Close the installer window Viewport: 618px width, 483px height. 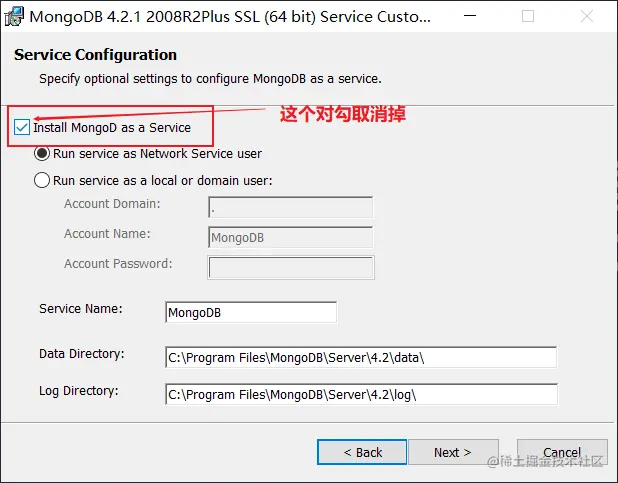[x=586, y=16]
